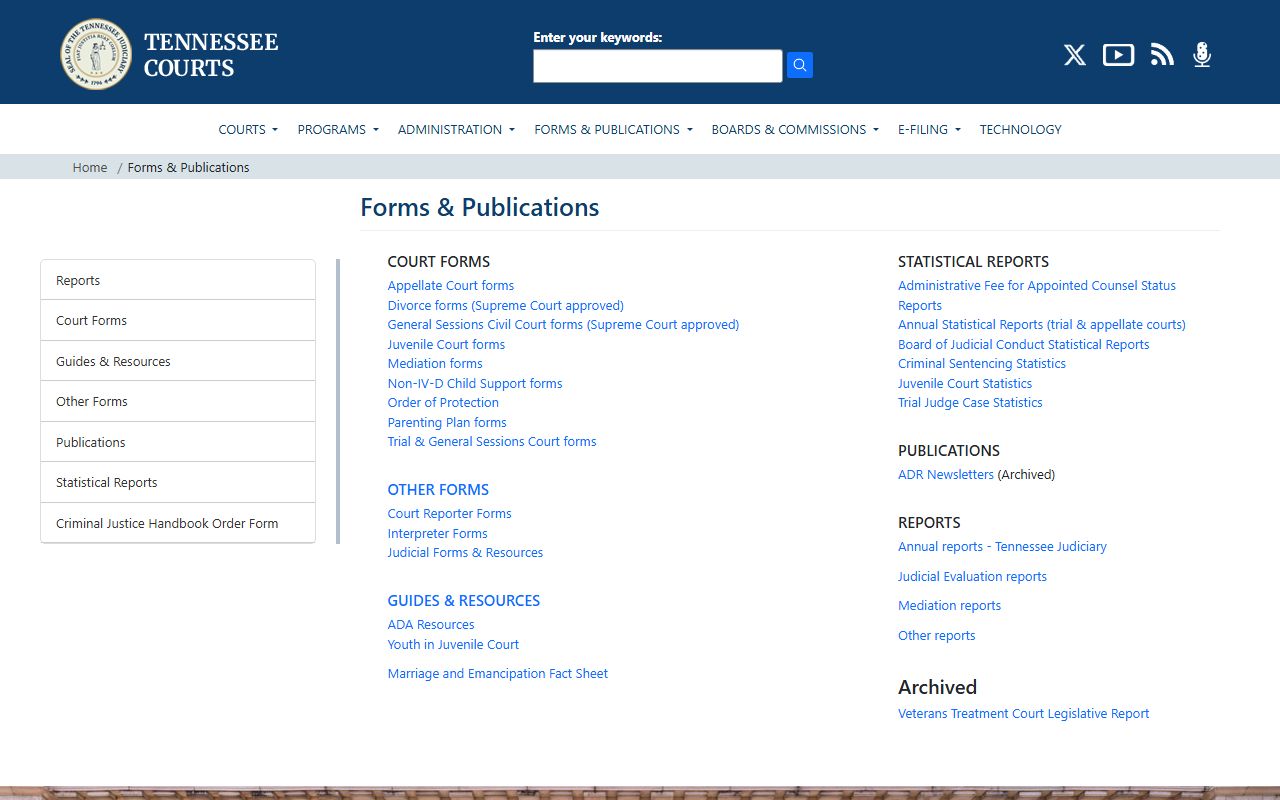The width and height of the screenshot is (1280, 800).
Task: Open the YouTube channel icon
Action: click(x=1118, y=55)
